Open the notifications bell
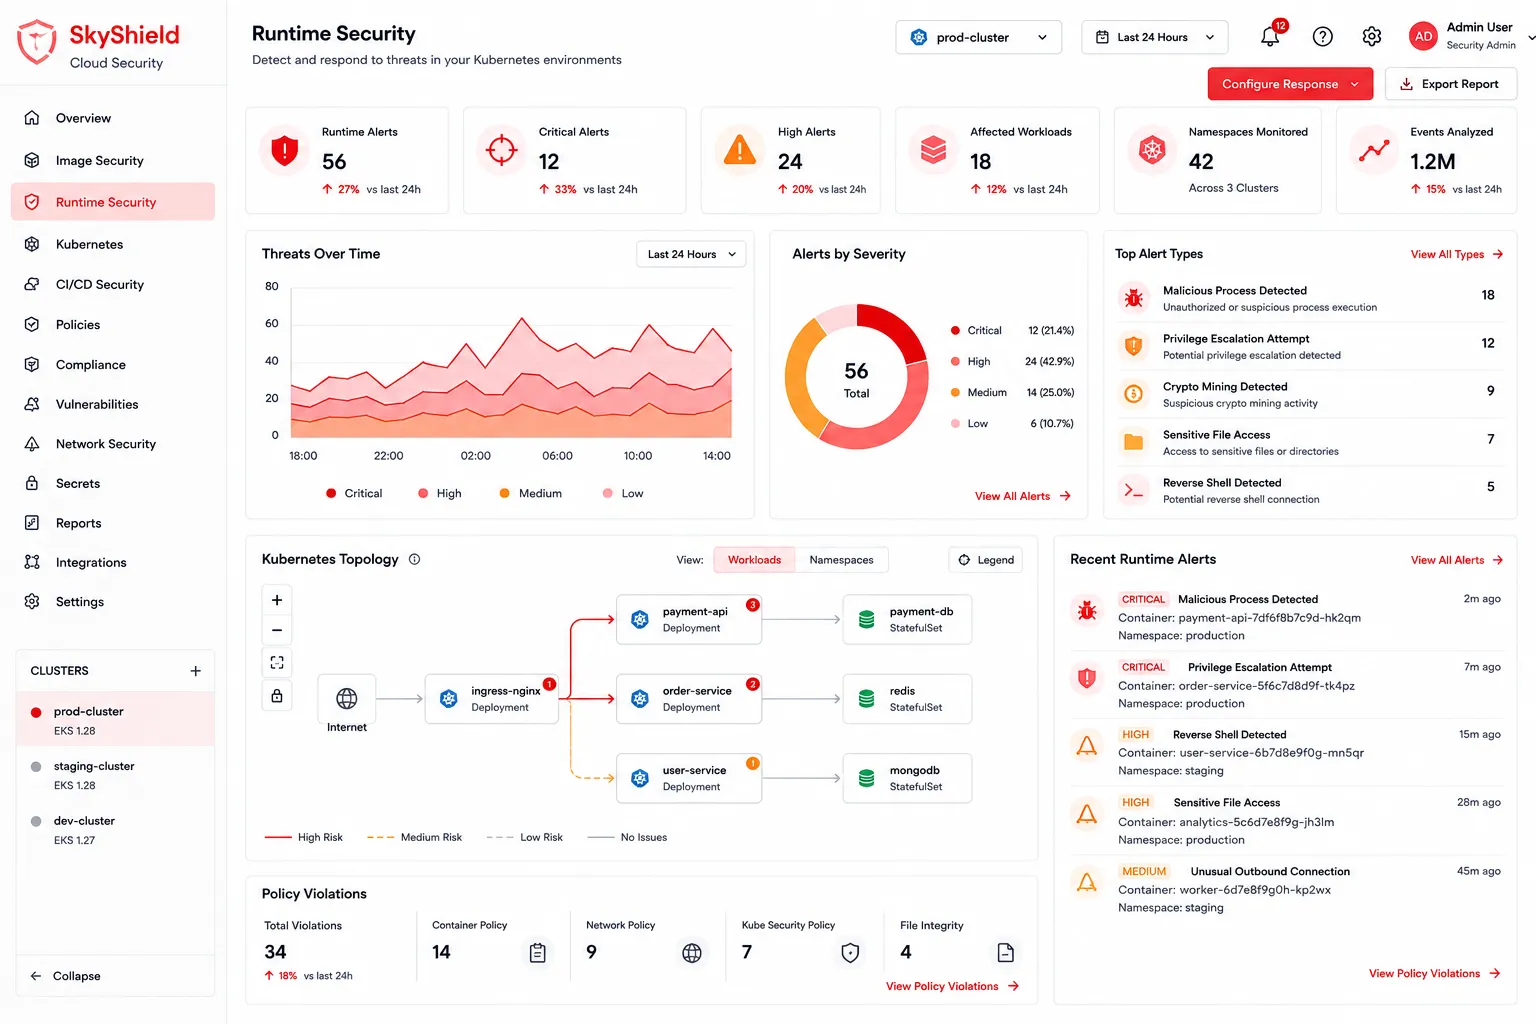Image resolution: width=1536 pixels, height=1024 pixels. tap(1270, 36)
